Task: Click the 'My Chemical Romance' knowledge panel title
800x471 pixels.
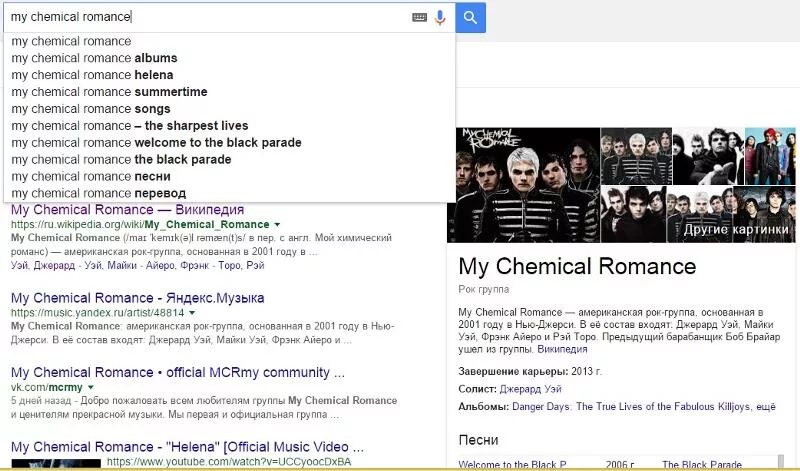Action: tap(577, 266)
